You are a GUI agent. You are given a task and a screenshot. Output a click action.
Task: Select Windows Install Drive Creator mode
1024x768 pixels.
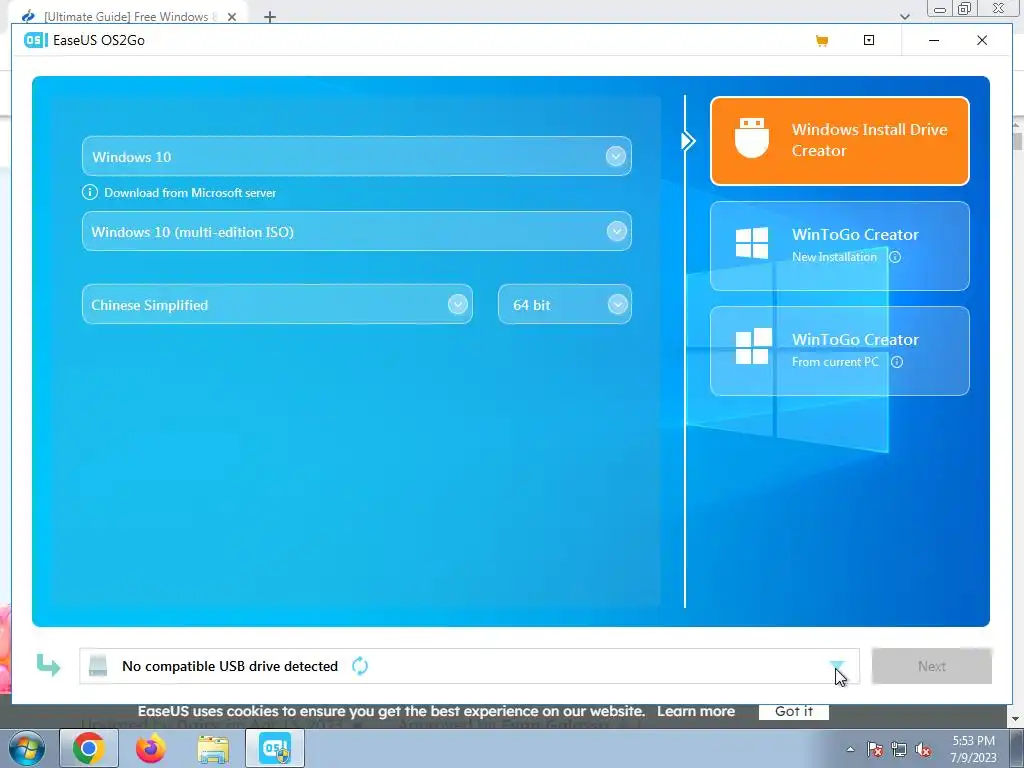tap(840, 141)
